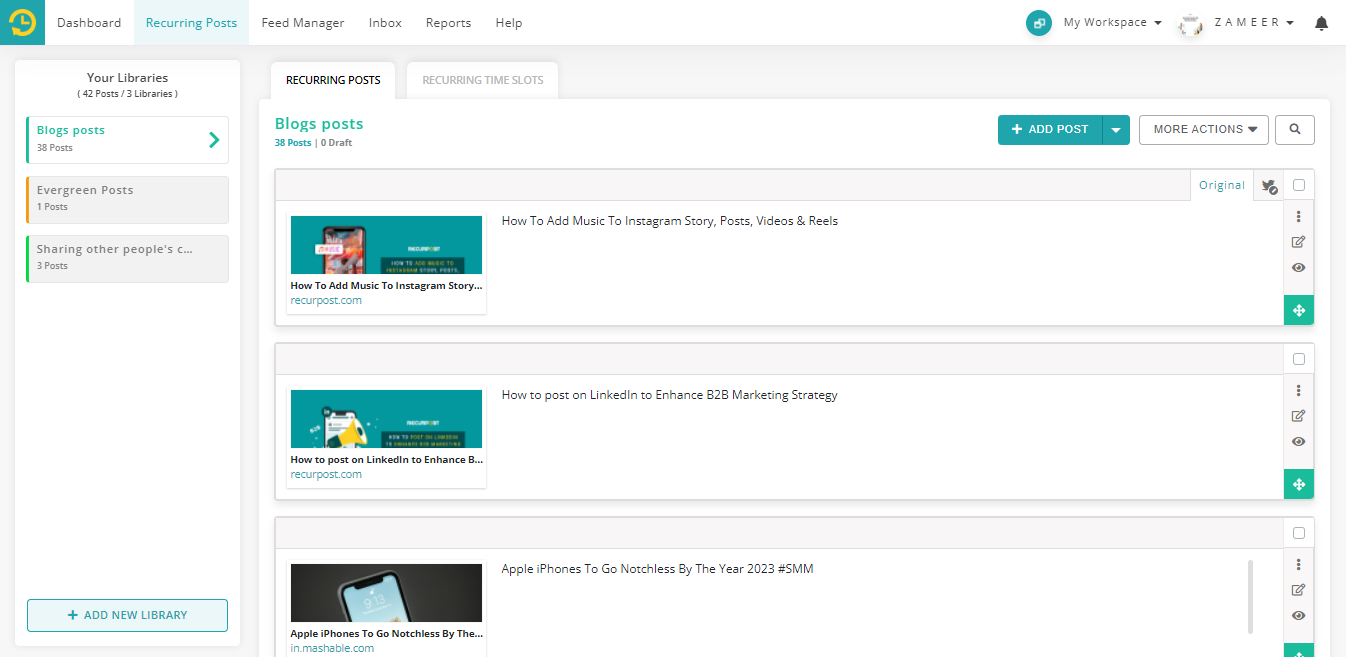Click the LinkedIn post thumbnail
The width and height of the screenshot is (1346, 657).
tap(386, 419)
